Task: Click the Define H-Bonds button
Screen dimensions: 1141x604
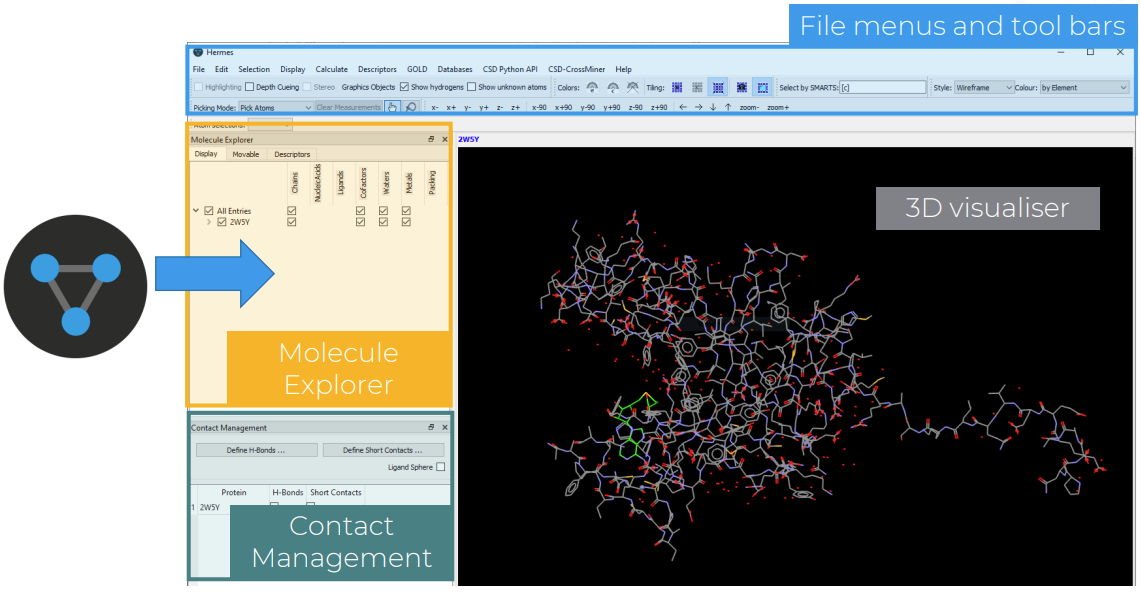Action: 256,450
